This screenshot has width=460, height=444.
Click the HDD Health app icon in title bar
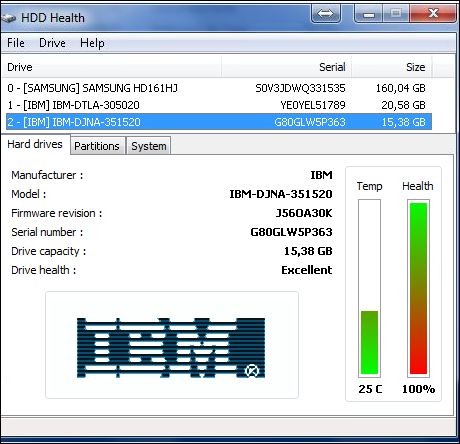(9, 18)
